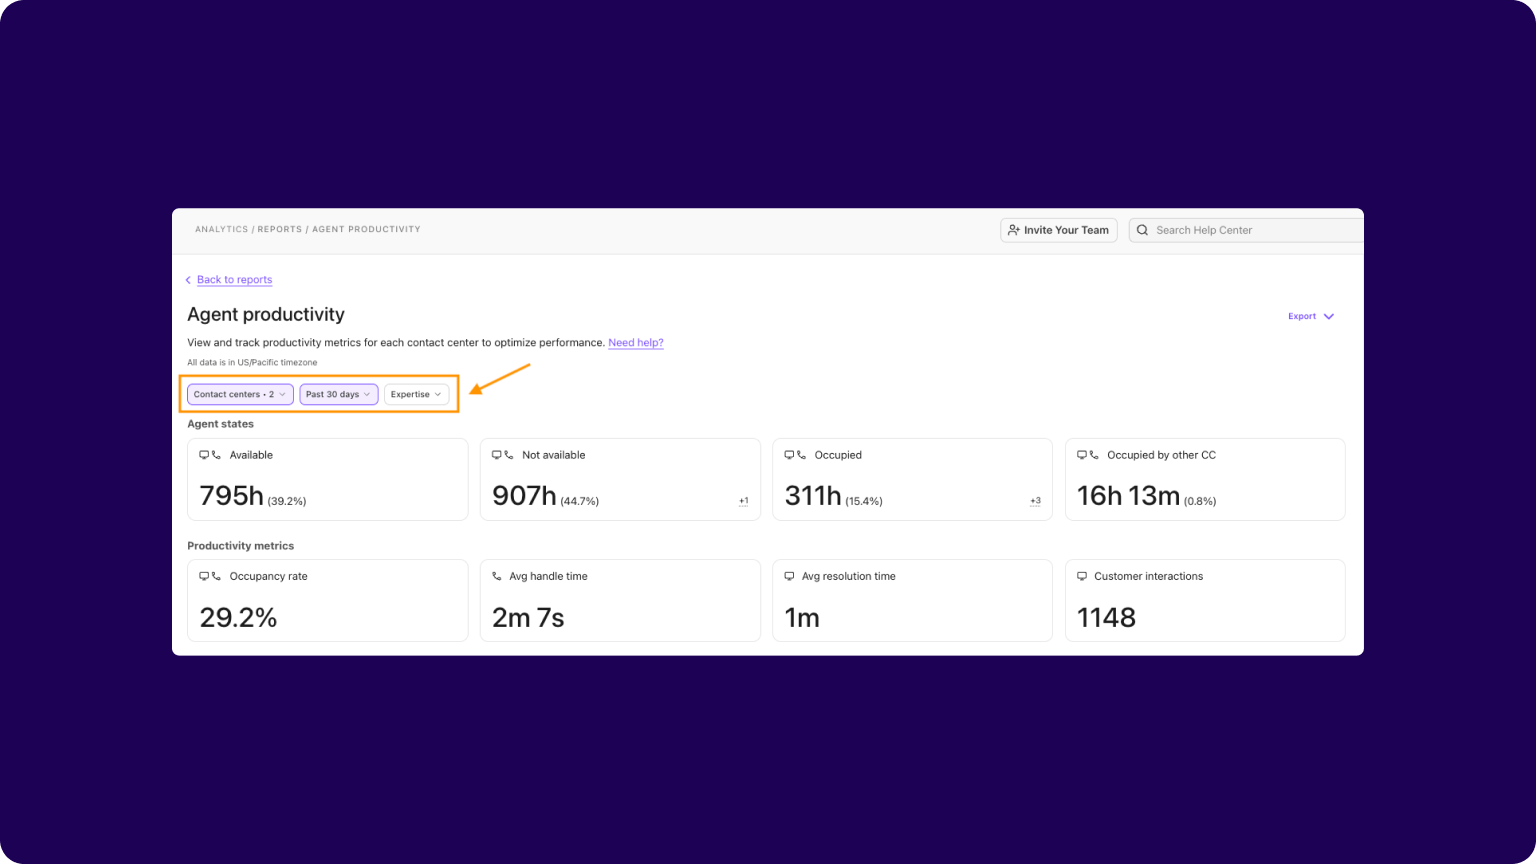This screenshot has height=864, width=1536.
Task: Click the +1 indicator on Not available card
Action: (743, 501)
